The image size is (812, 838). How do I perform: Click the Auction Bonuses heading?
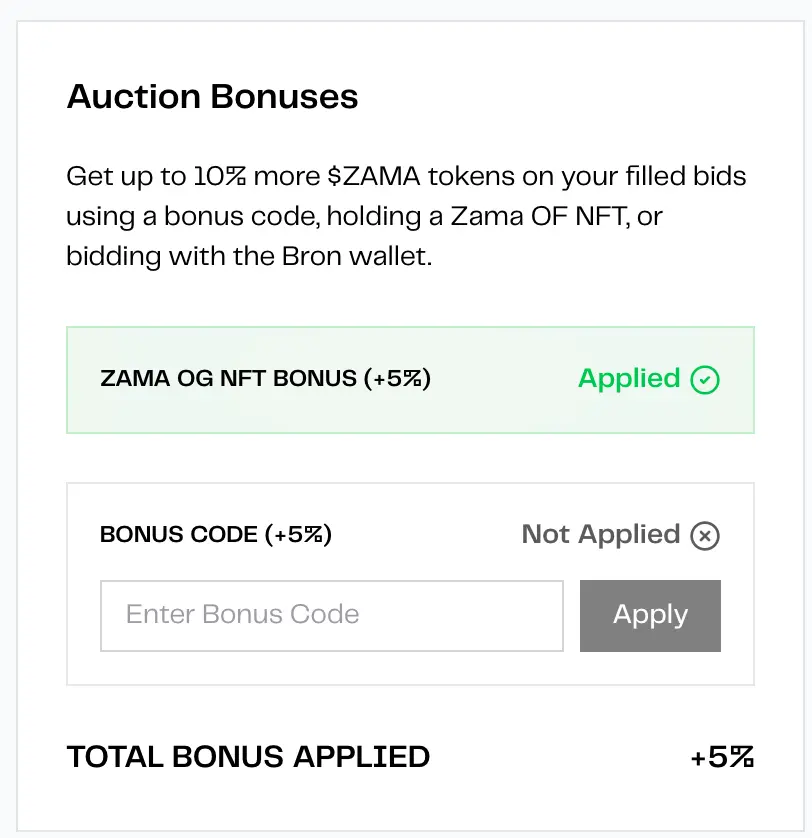coord(212,97)
